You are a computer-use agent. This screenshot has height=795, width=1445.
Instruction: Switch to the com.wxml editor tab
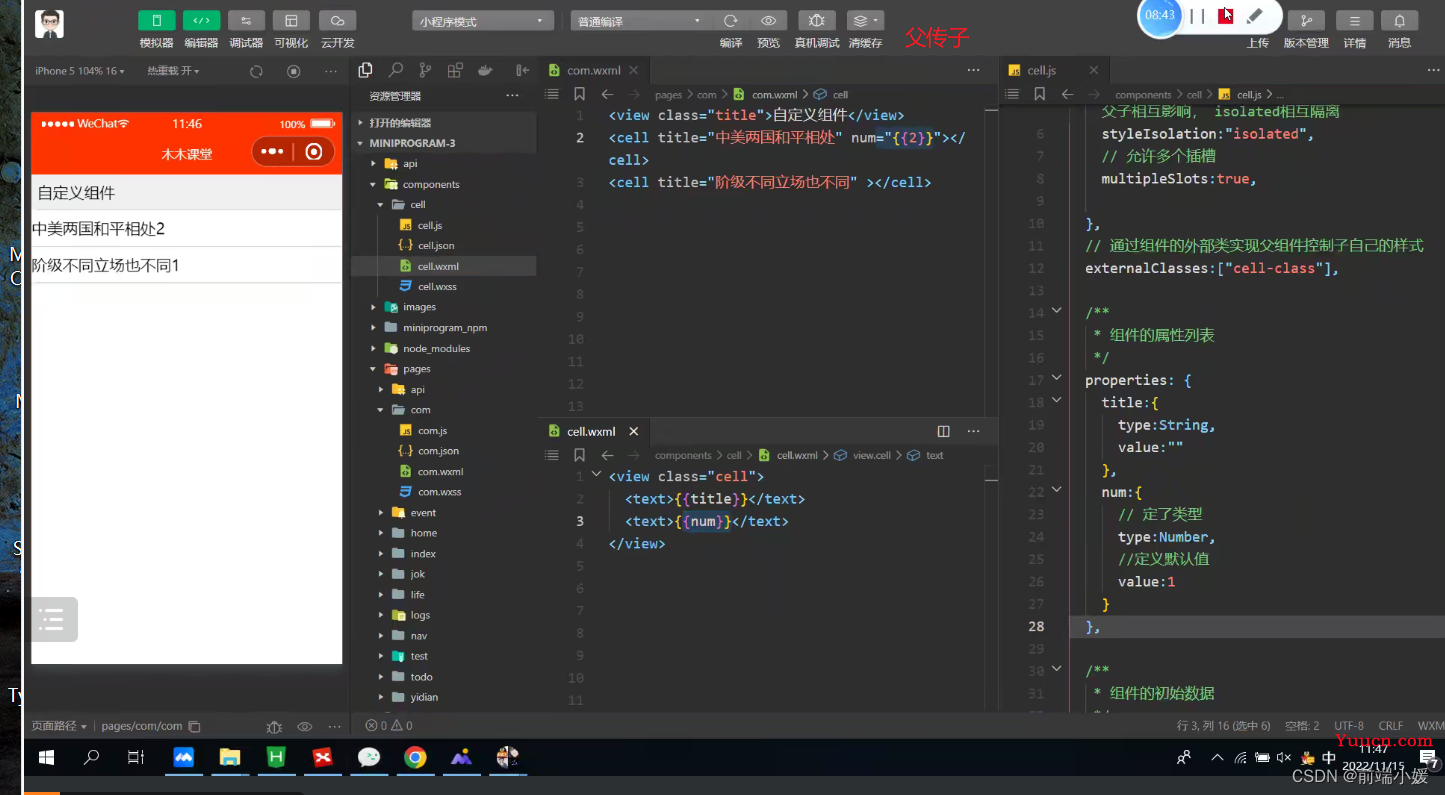(593, 70)
